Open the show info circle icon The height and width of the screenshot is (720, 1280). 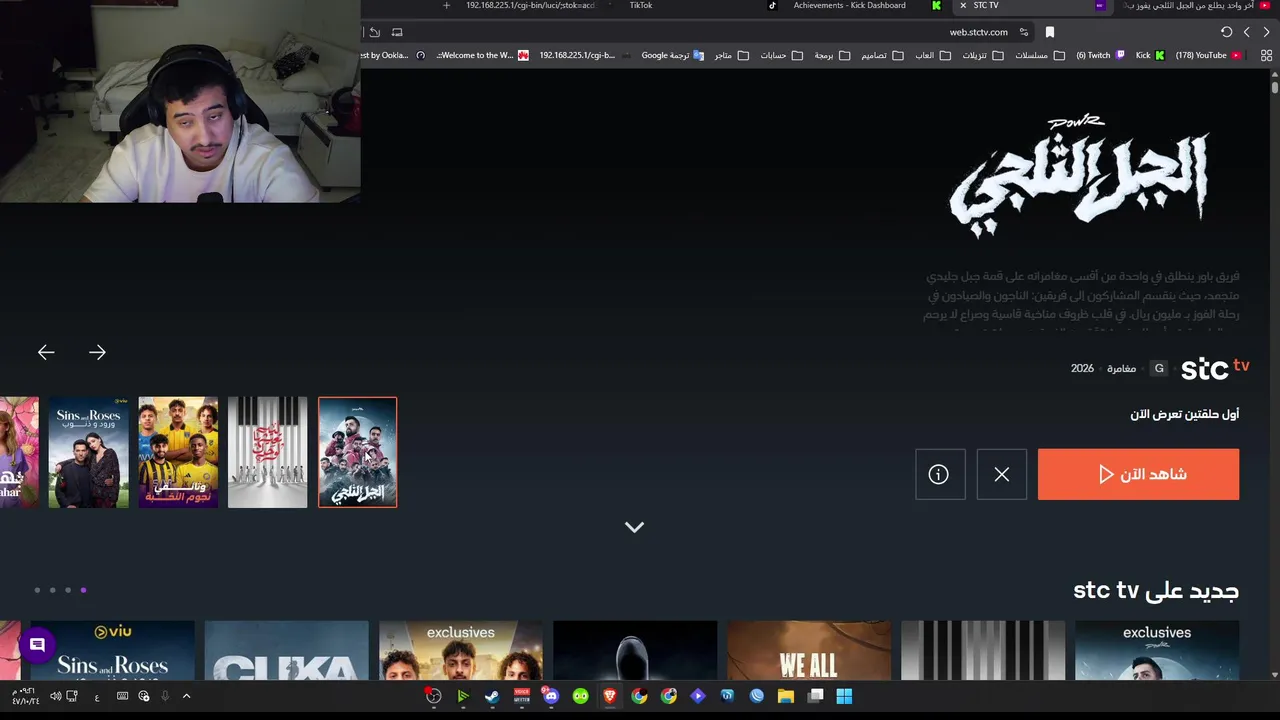tap(939, 474)
